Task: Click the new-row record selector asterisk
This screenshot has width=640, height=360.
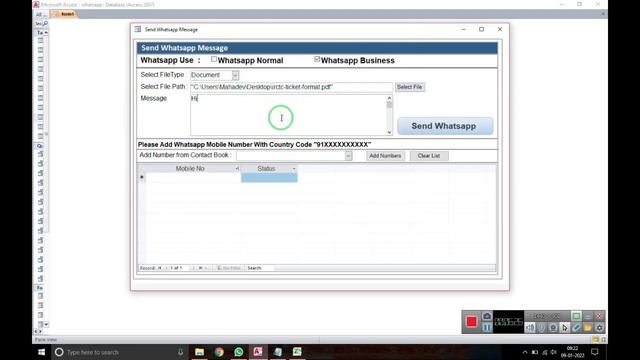Action: click(x=142, y=178)
